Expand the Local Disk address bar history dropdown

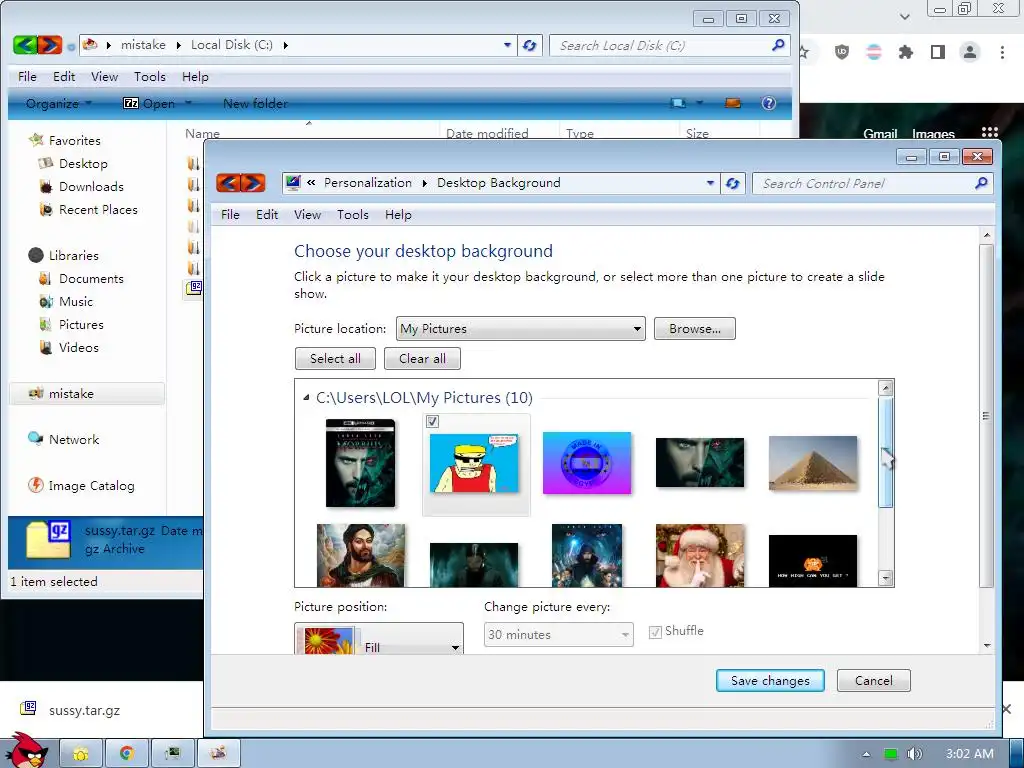pyautogui.click(x=507, y=45)
